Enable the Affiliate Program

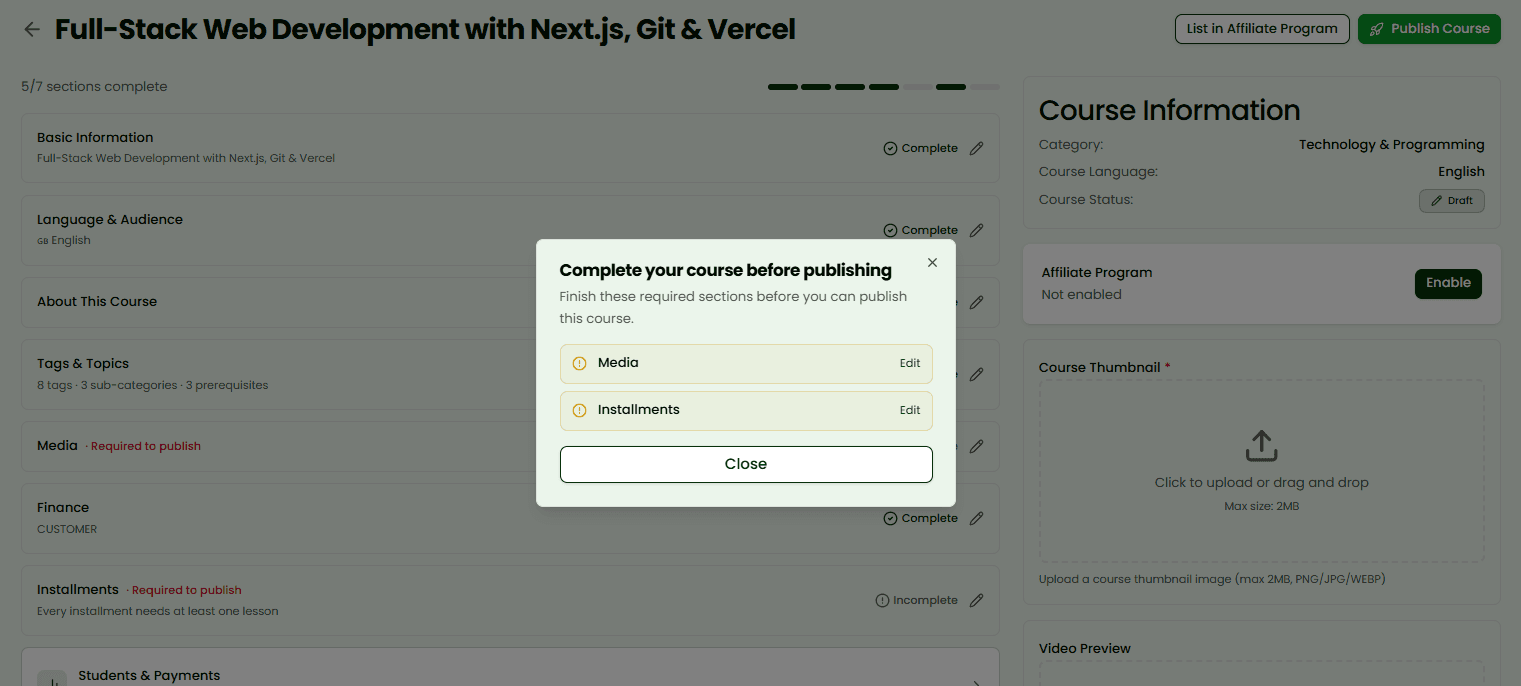point(1448,283)
